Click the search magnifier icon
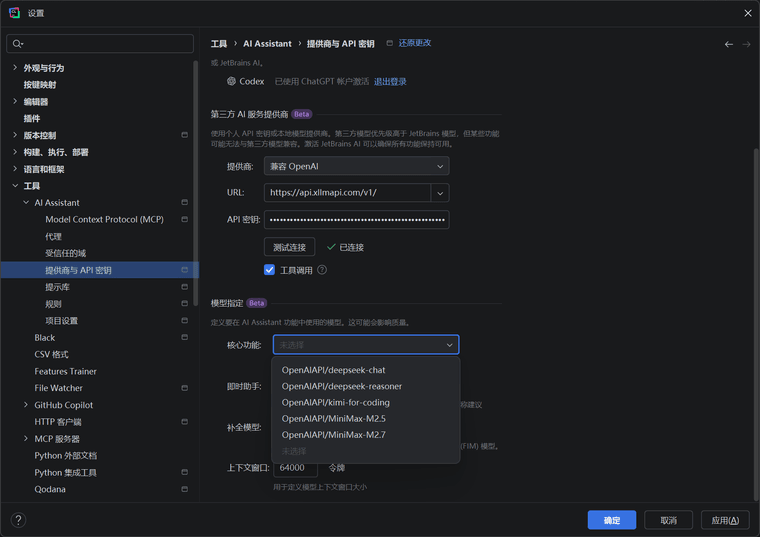 19,44
